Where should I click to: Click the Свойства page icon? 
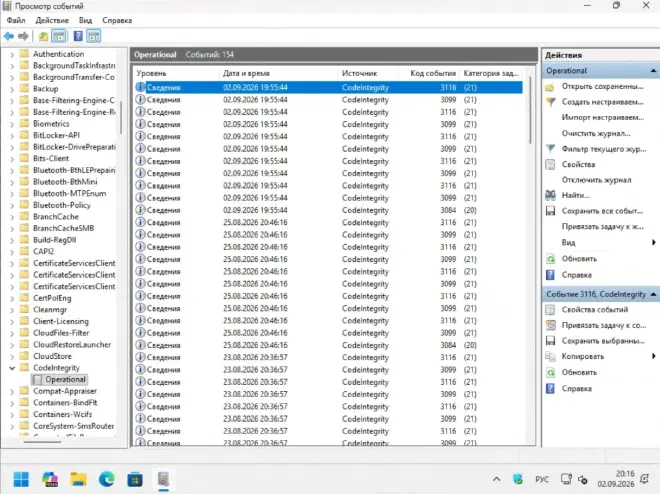coord(550,165)
